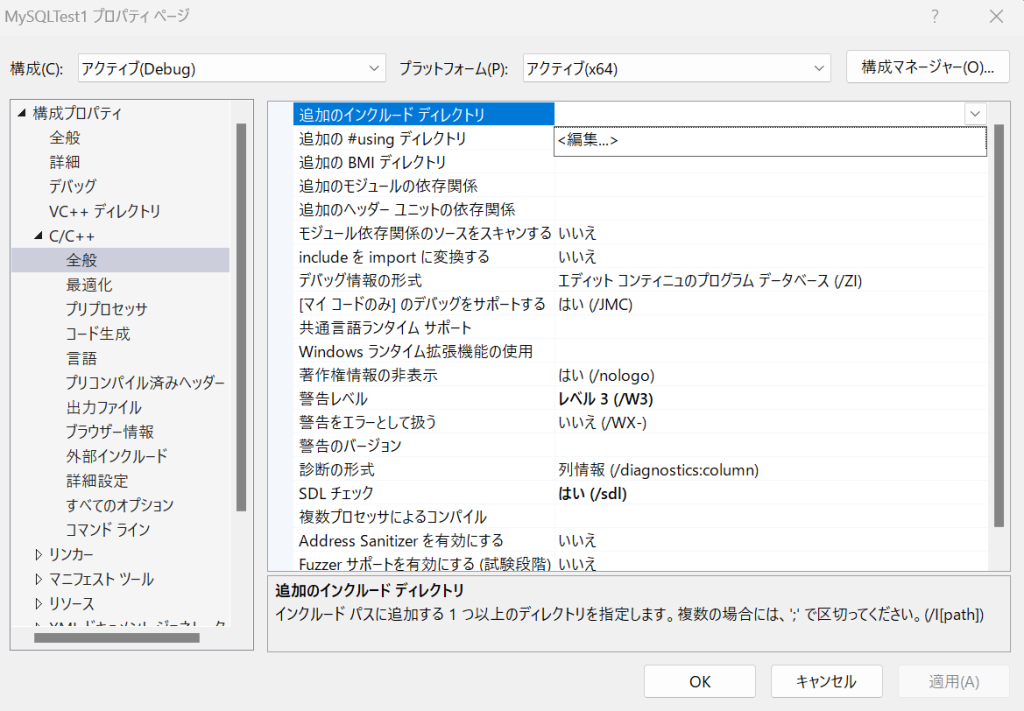Image resolution: width=1024 pixels, height=711 pixels.
Task: Click the 構成マネージャー button
Action: point(927,68)
